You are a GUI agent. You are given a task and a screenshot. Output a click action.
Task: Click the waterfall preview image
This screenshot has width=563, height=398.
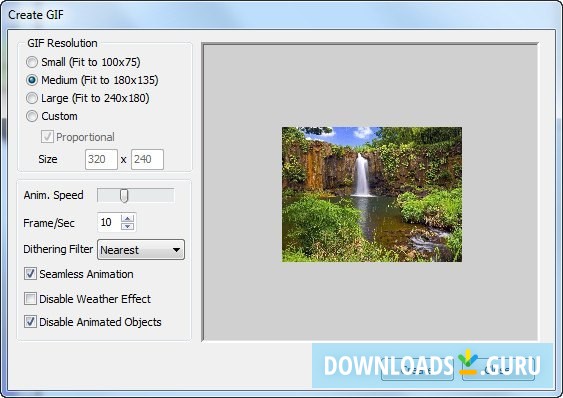(372, 194)
